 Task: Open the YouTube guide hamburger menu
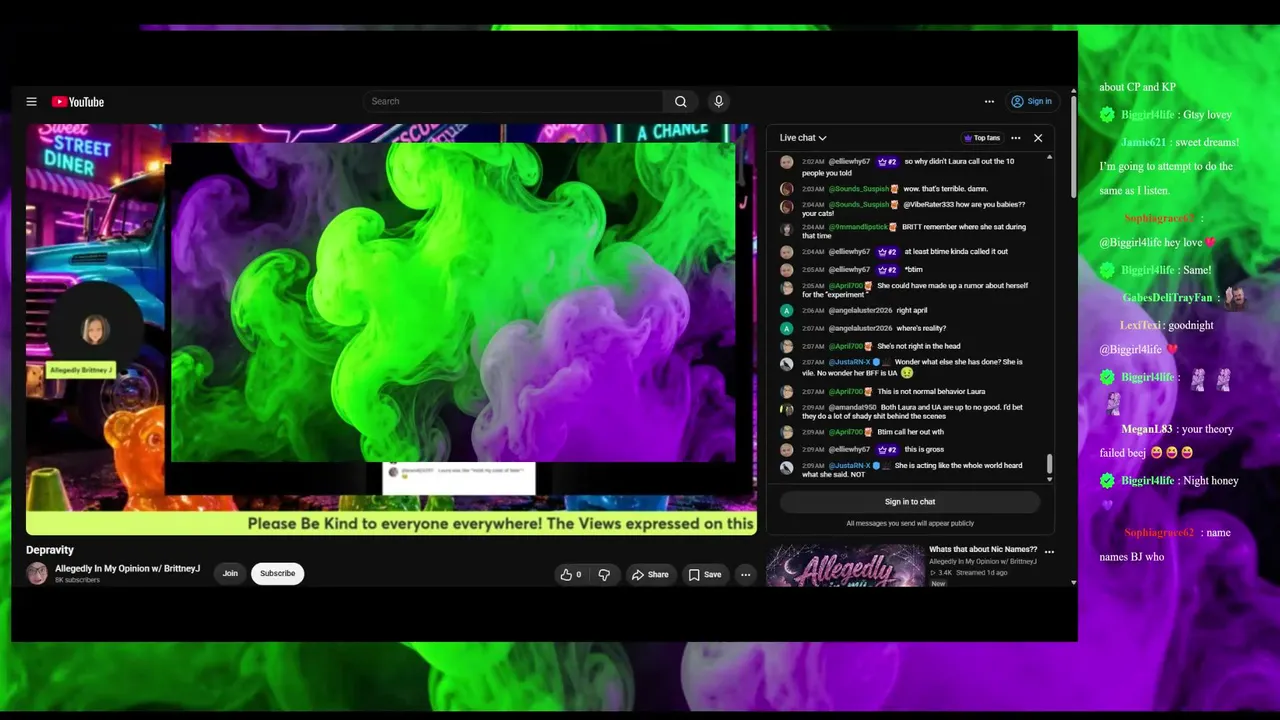click(x=31, y=102)
